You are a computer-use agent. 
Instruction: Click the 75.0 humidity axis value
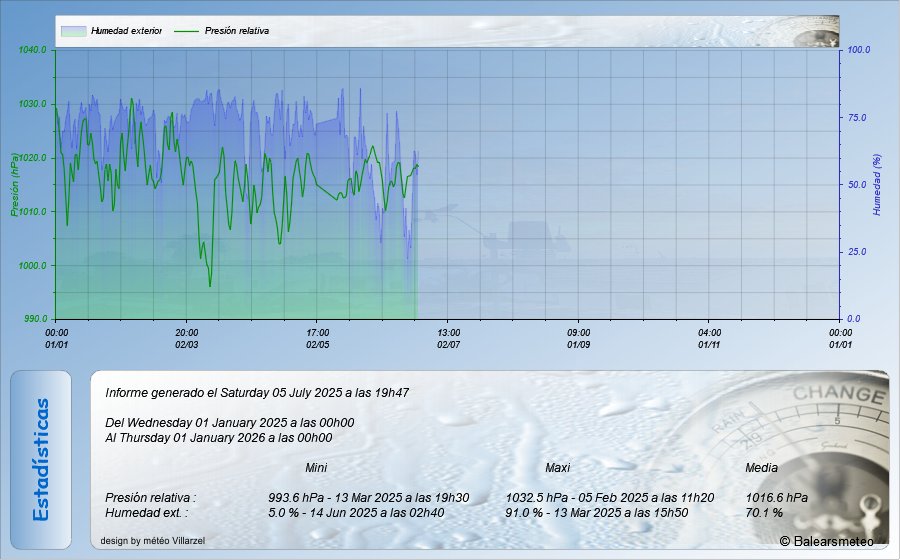point(856,118)
